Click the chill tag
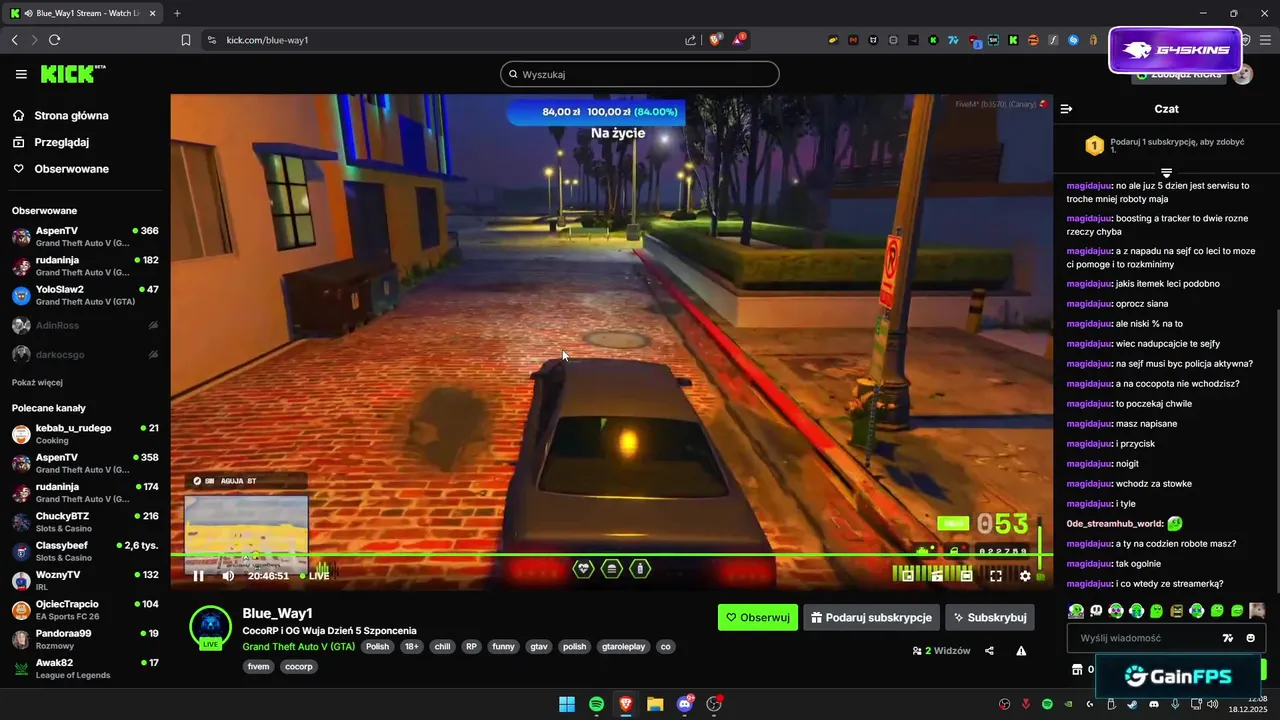1280x720 pixels. [442, 647]
